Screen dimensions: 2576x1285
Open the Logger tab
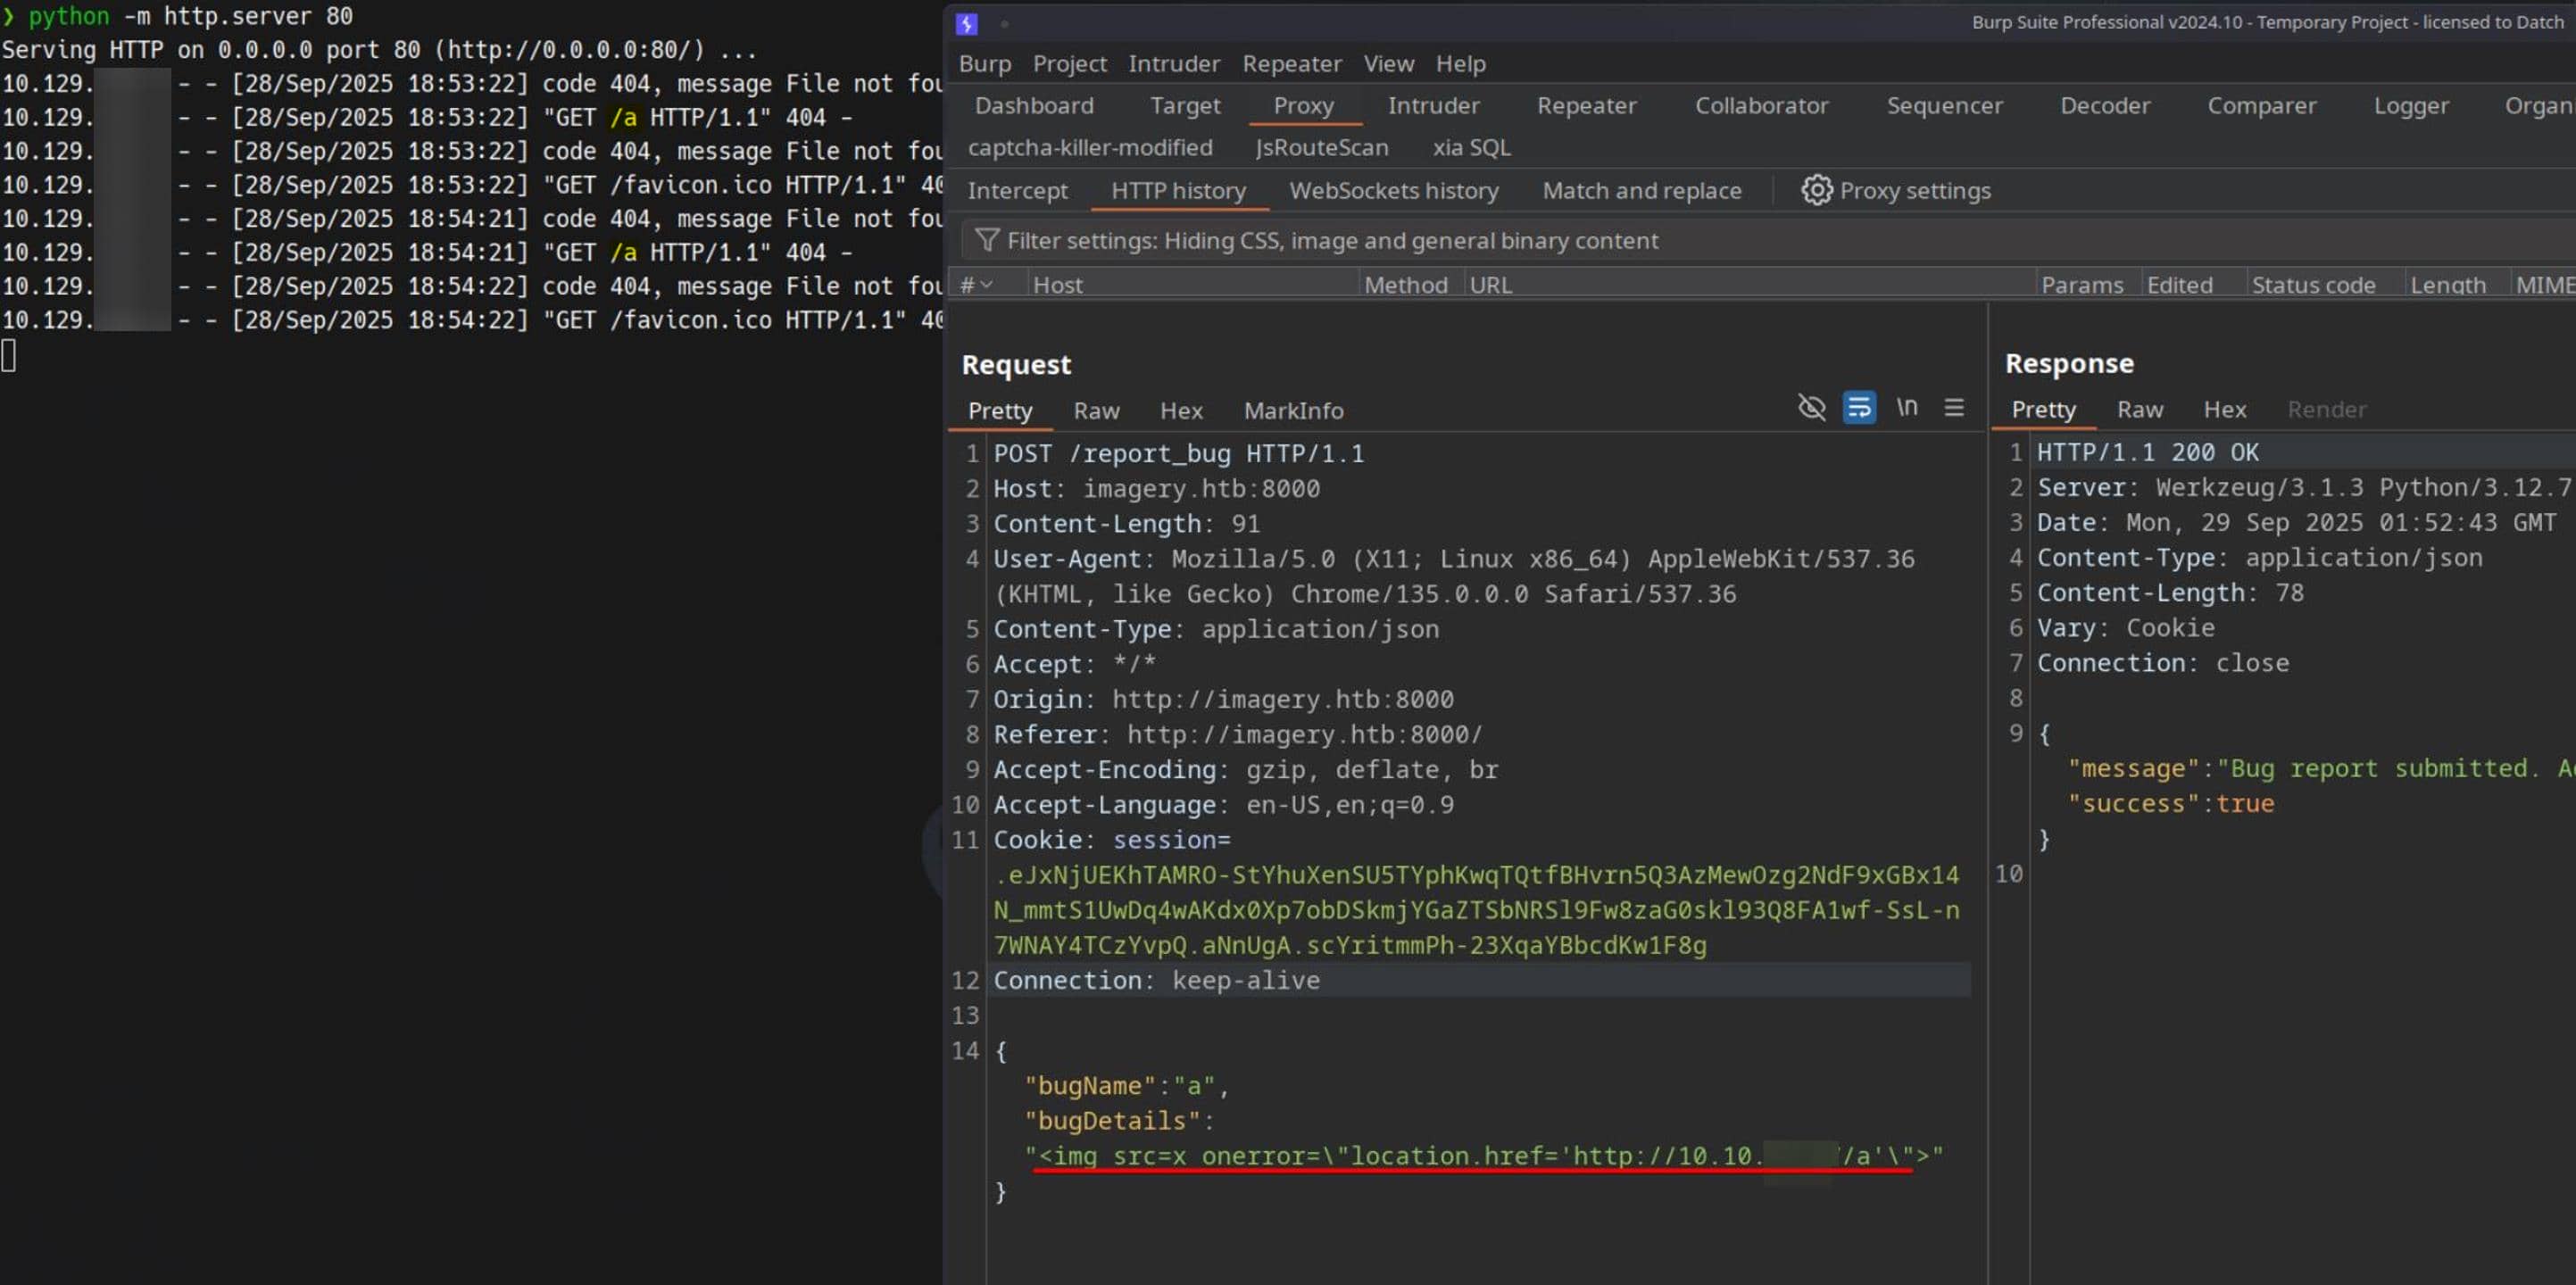point(2411,106)
